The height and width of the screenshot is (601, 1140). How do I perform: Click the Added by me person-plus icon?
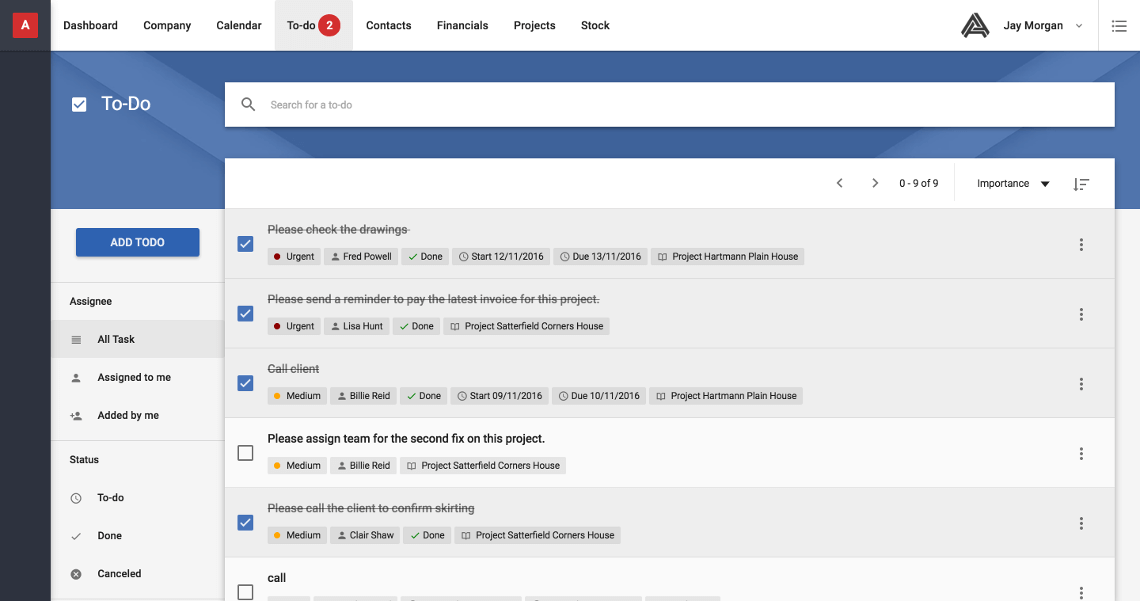pyautogui.click(x=76, y=416)
